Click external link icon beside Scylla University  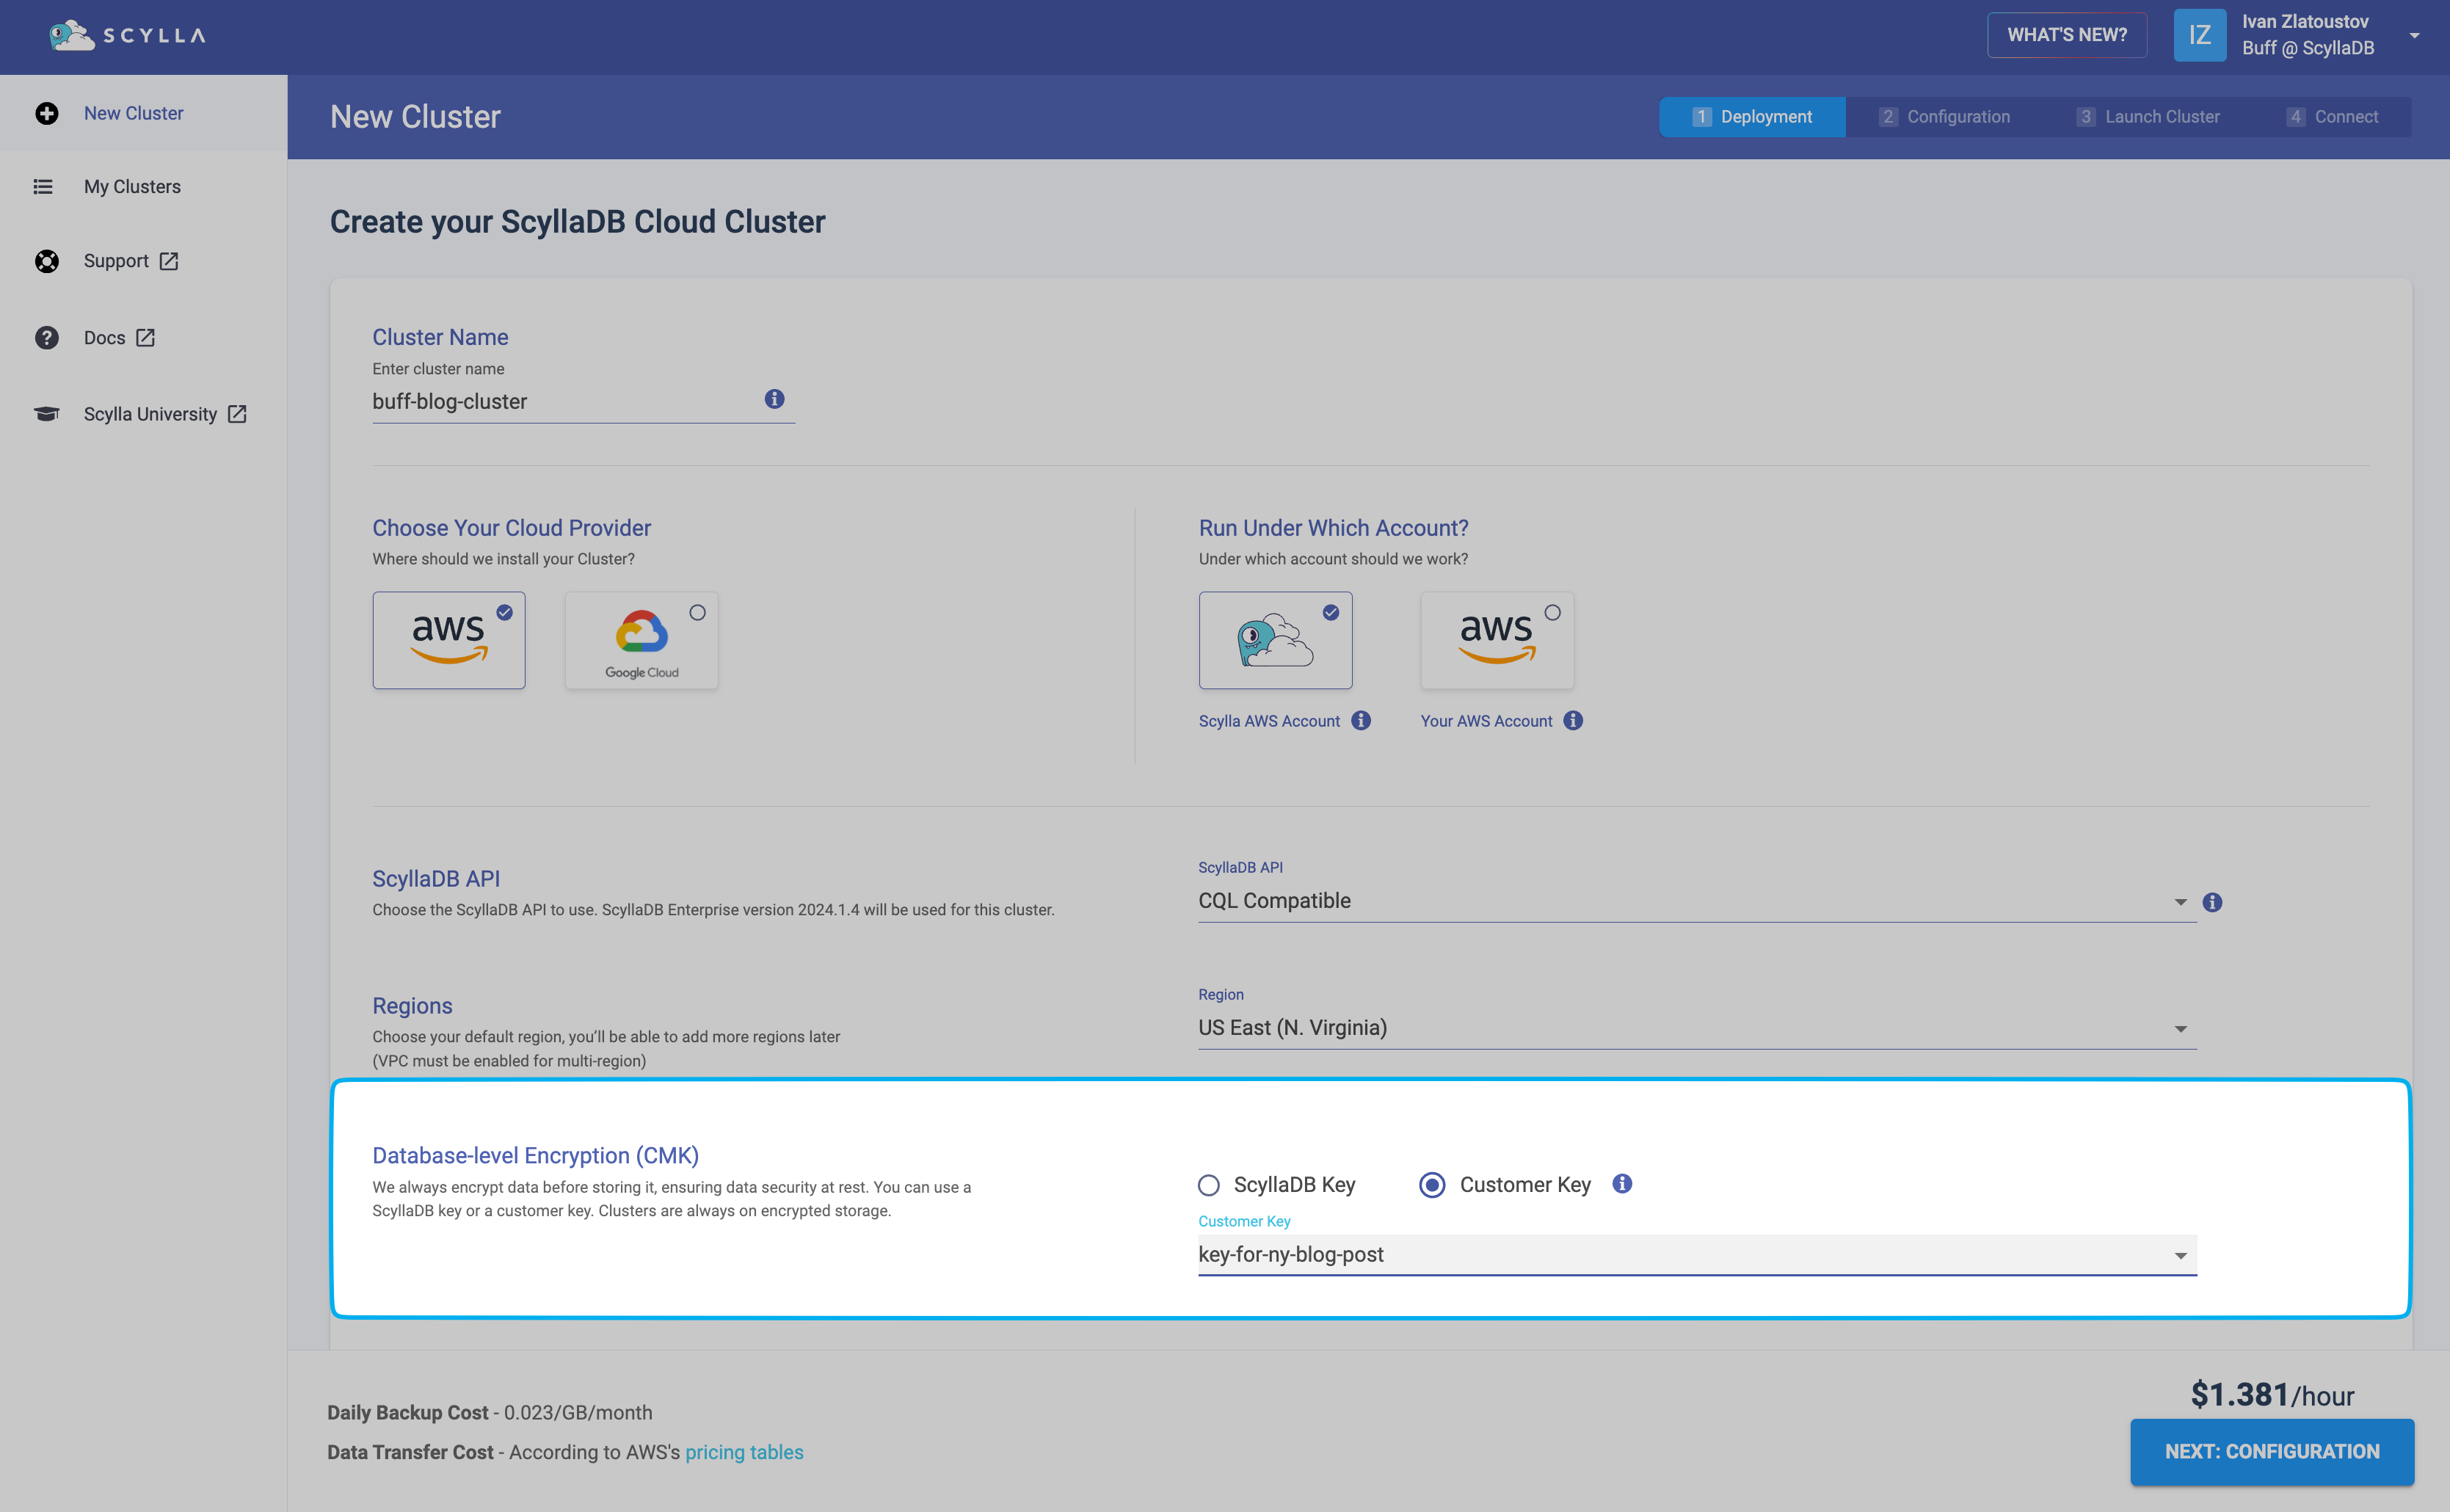click(237, 414)
